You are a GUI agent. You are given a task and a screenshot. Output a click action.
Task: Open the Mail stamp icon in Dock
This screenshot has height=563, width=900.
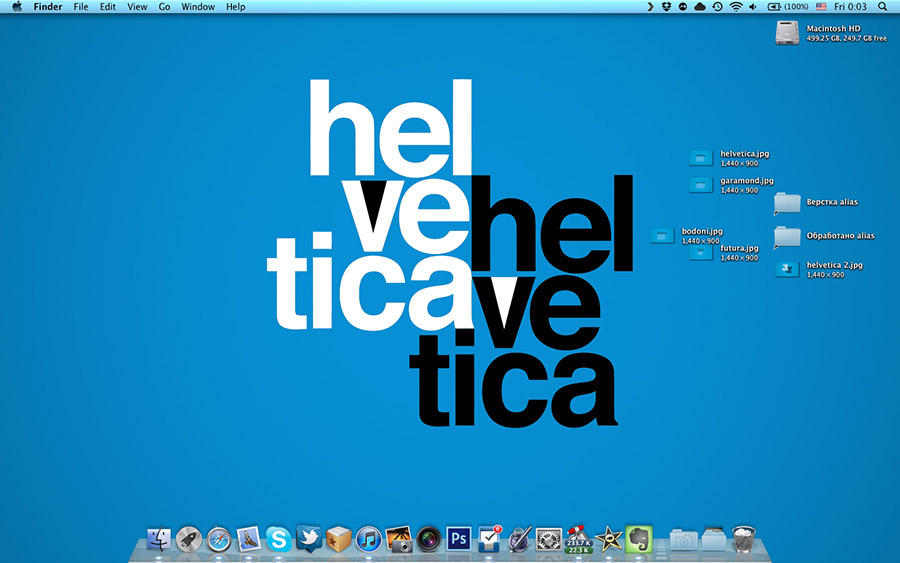[x=249, y=539]
